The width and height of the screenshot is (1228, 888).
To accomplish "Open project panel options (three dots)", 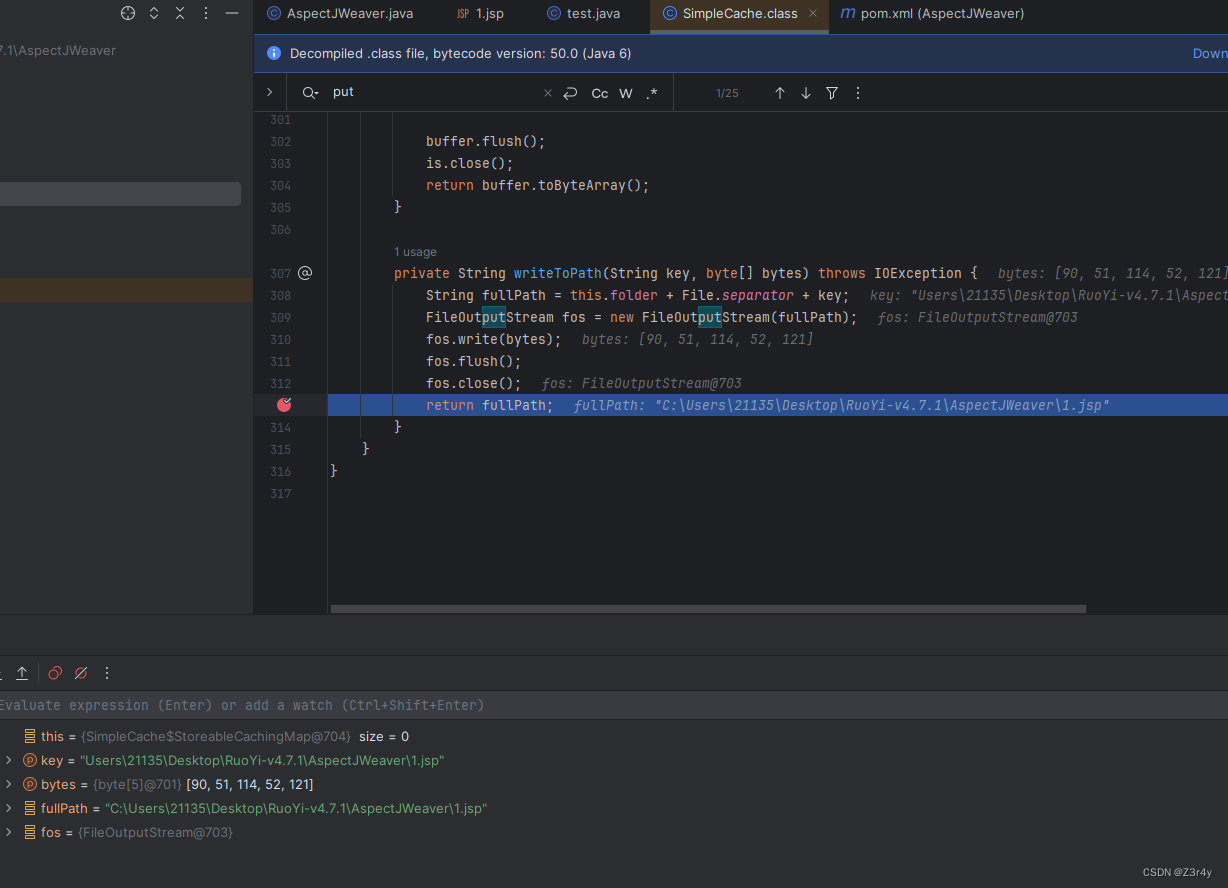I will click(206, 13).
